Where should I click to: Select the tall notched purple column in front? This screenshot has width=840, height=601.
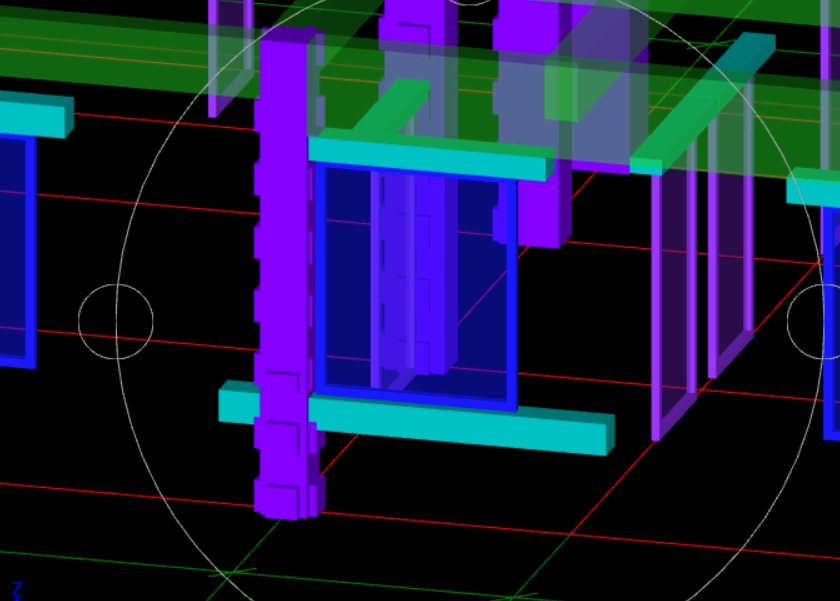click(288, 273)
